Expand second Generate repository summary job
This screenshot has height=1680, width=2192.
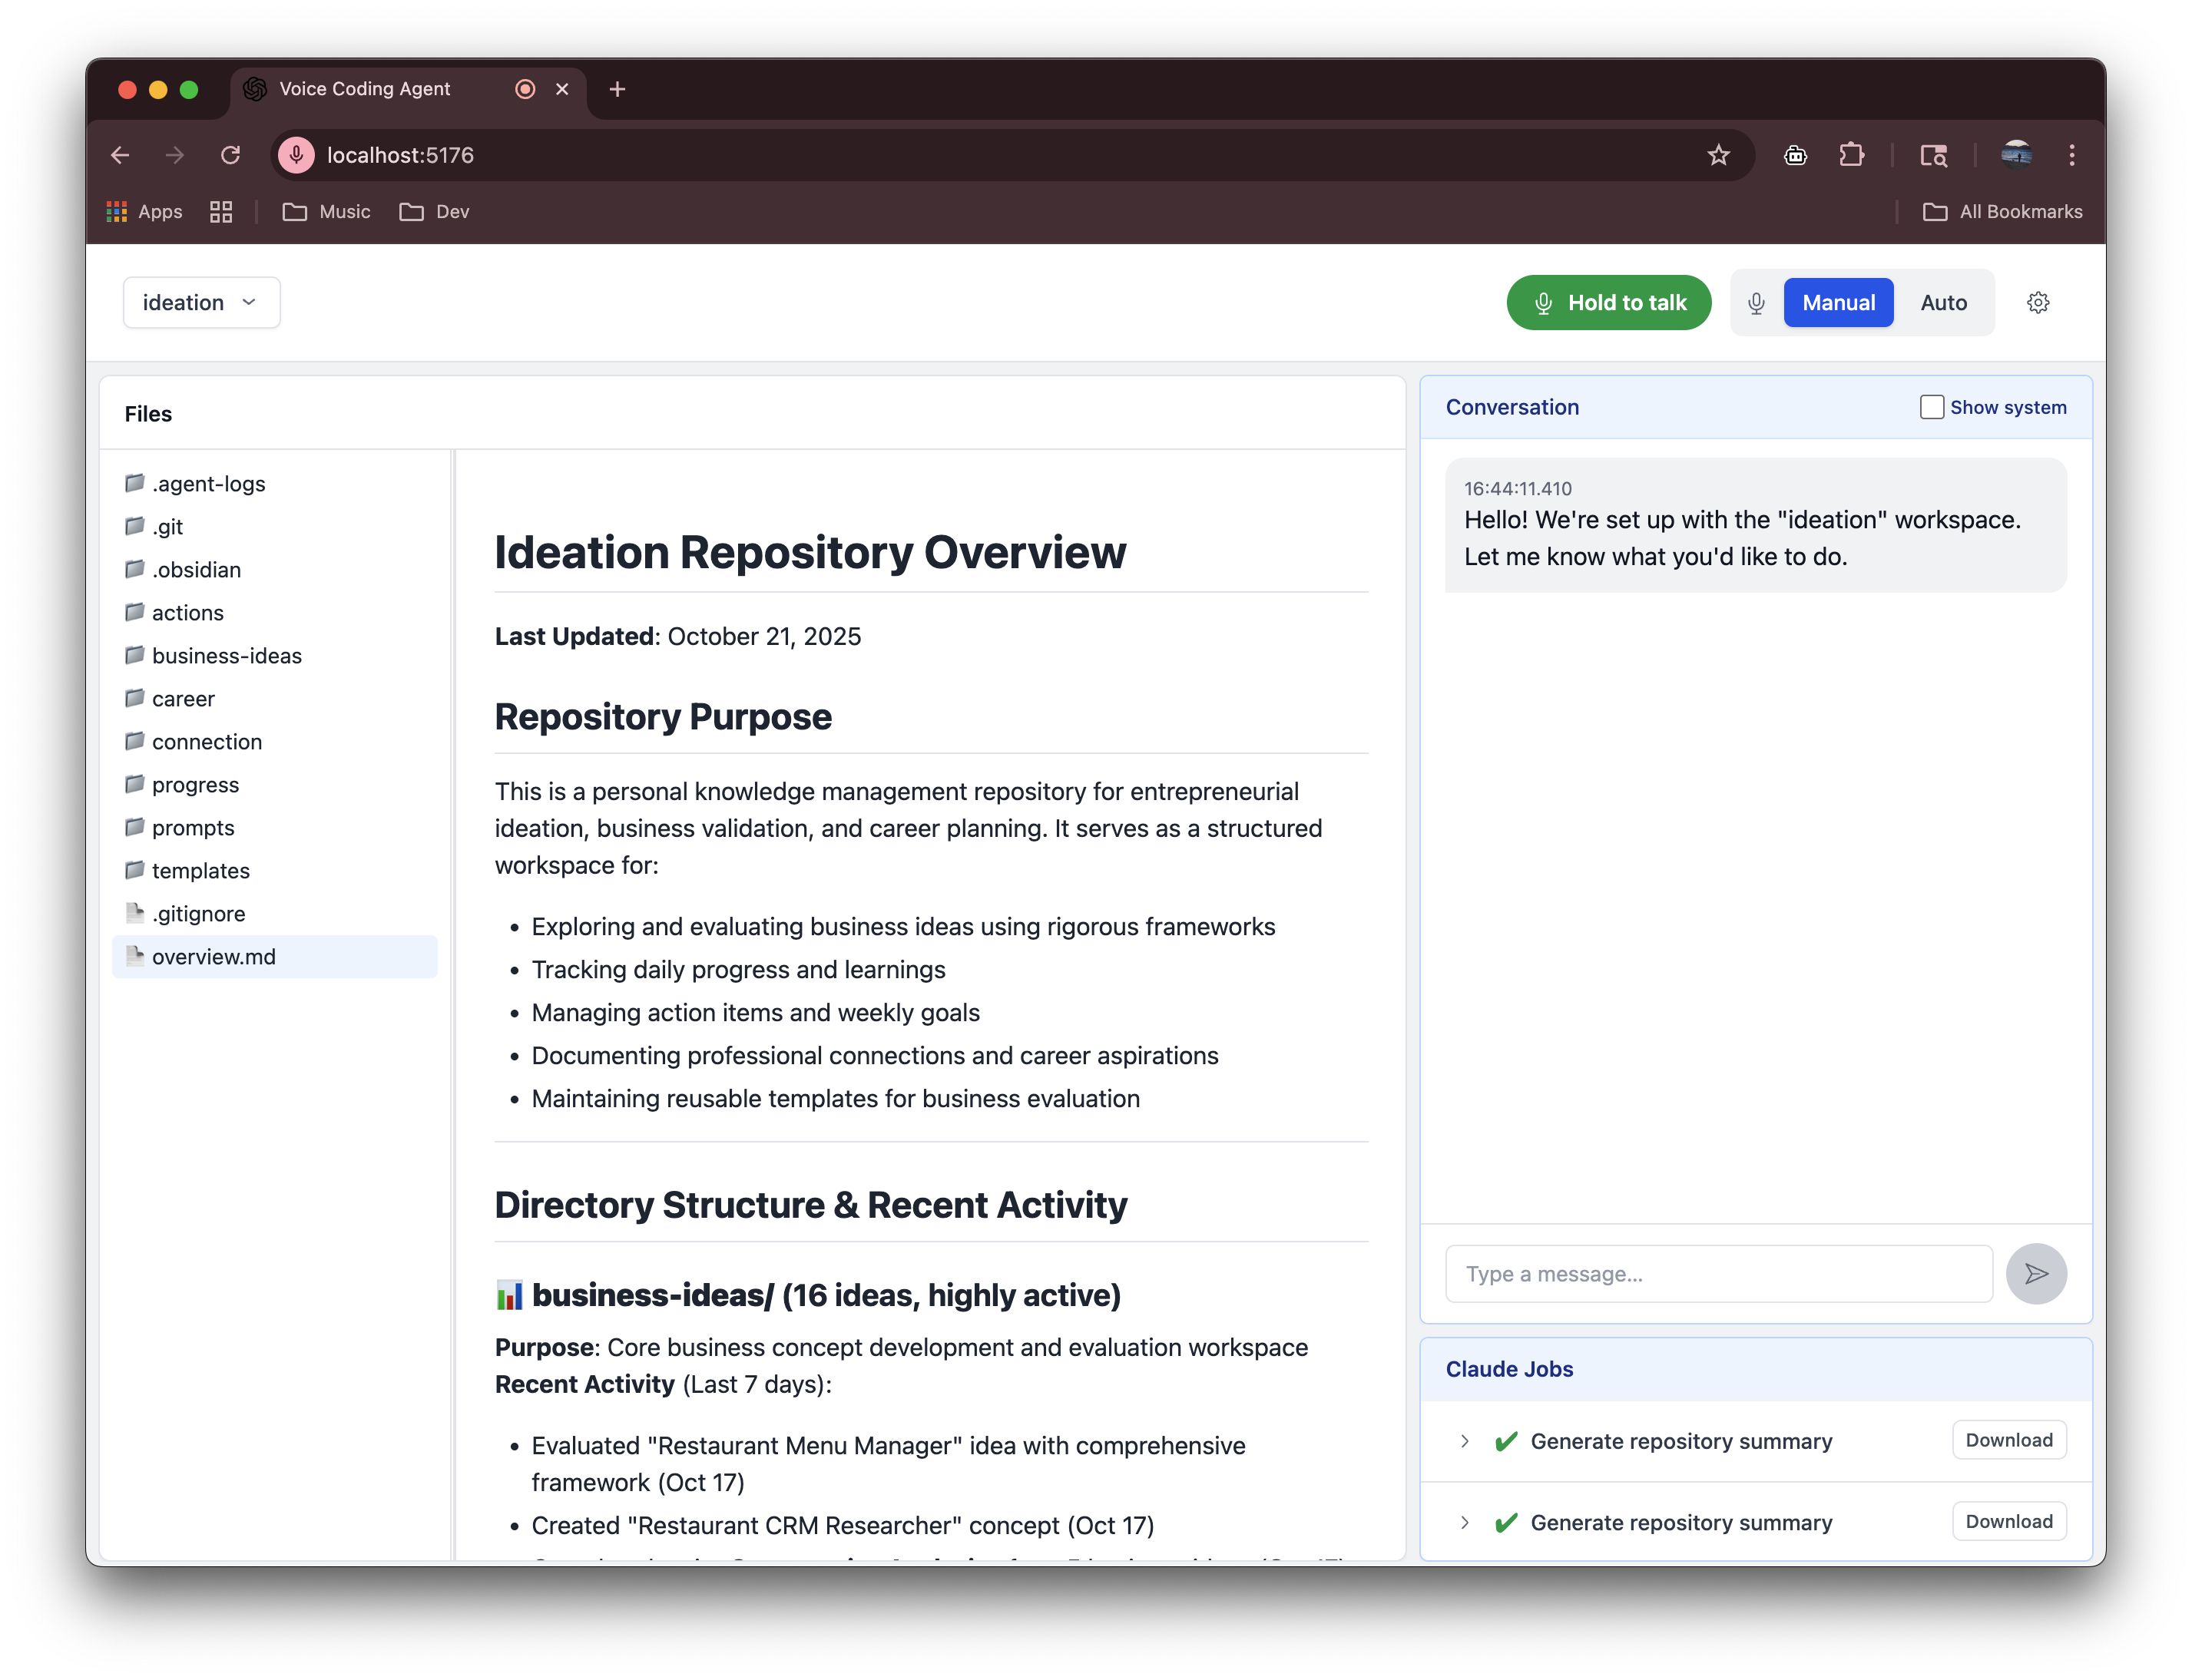pyautogui.click(x=1464, y=1522)
